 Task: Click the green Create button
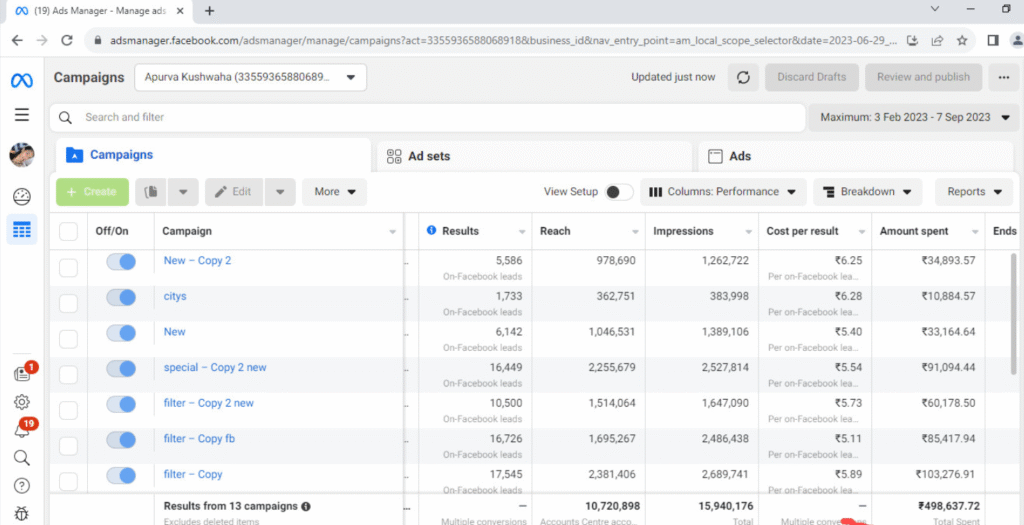coord(92,192)
